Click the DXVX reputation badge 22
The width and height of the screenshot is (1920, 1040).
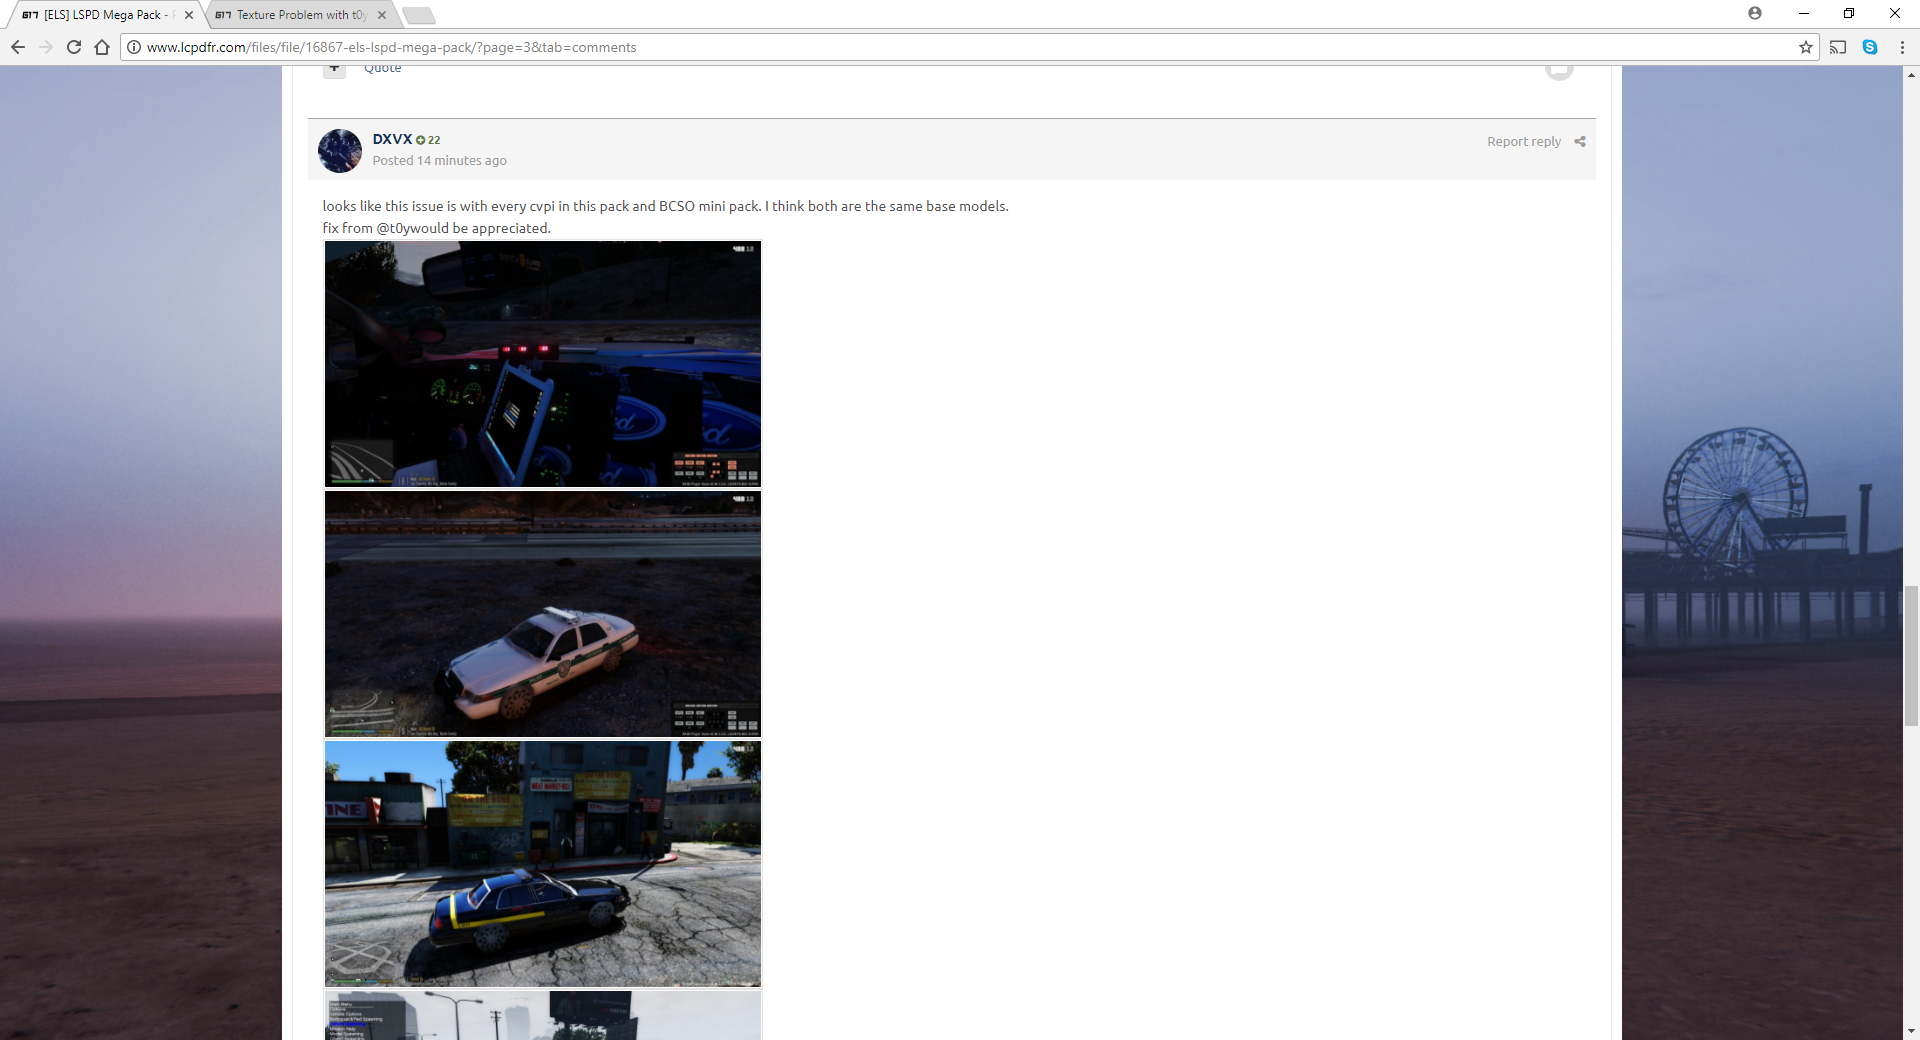[x=428, y=140]
